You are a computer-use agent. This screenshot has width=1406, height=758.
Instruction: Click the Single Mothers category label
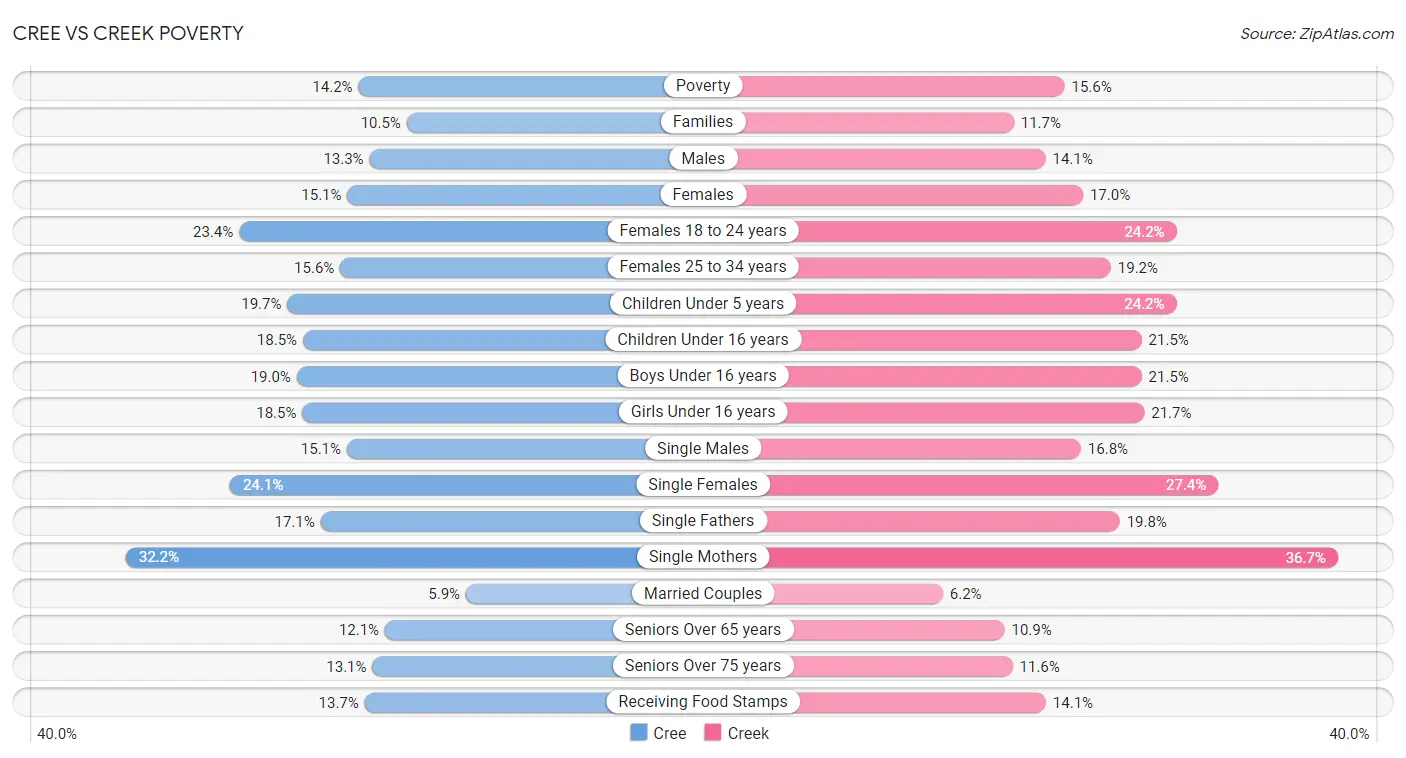tap(703, 557)
